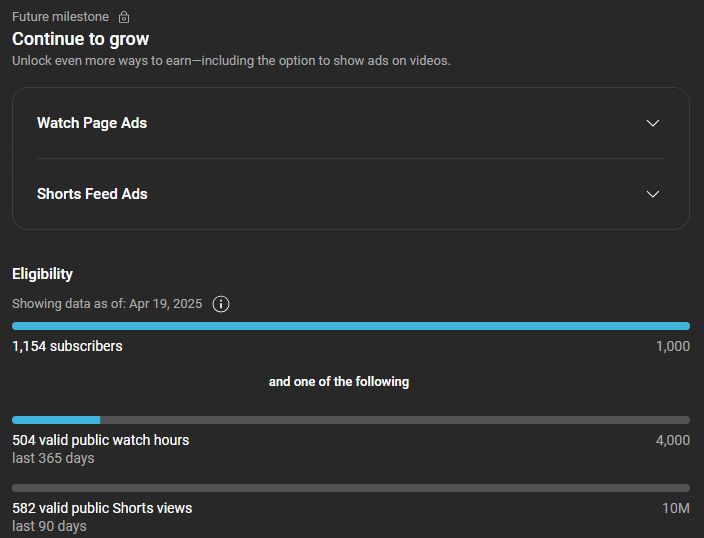The image size is (704, 538).
Task: Click the lock icon beside Future milestone
Action: click(124, 17)
